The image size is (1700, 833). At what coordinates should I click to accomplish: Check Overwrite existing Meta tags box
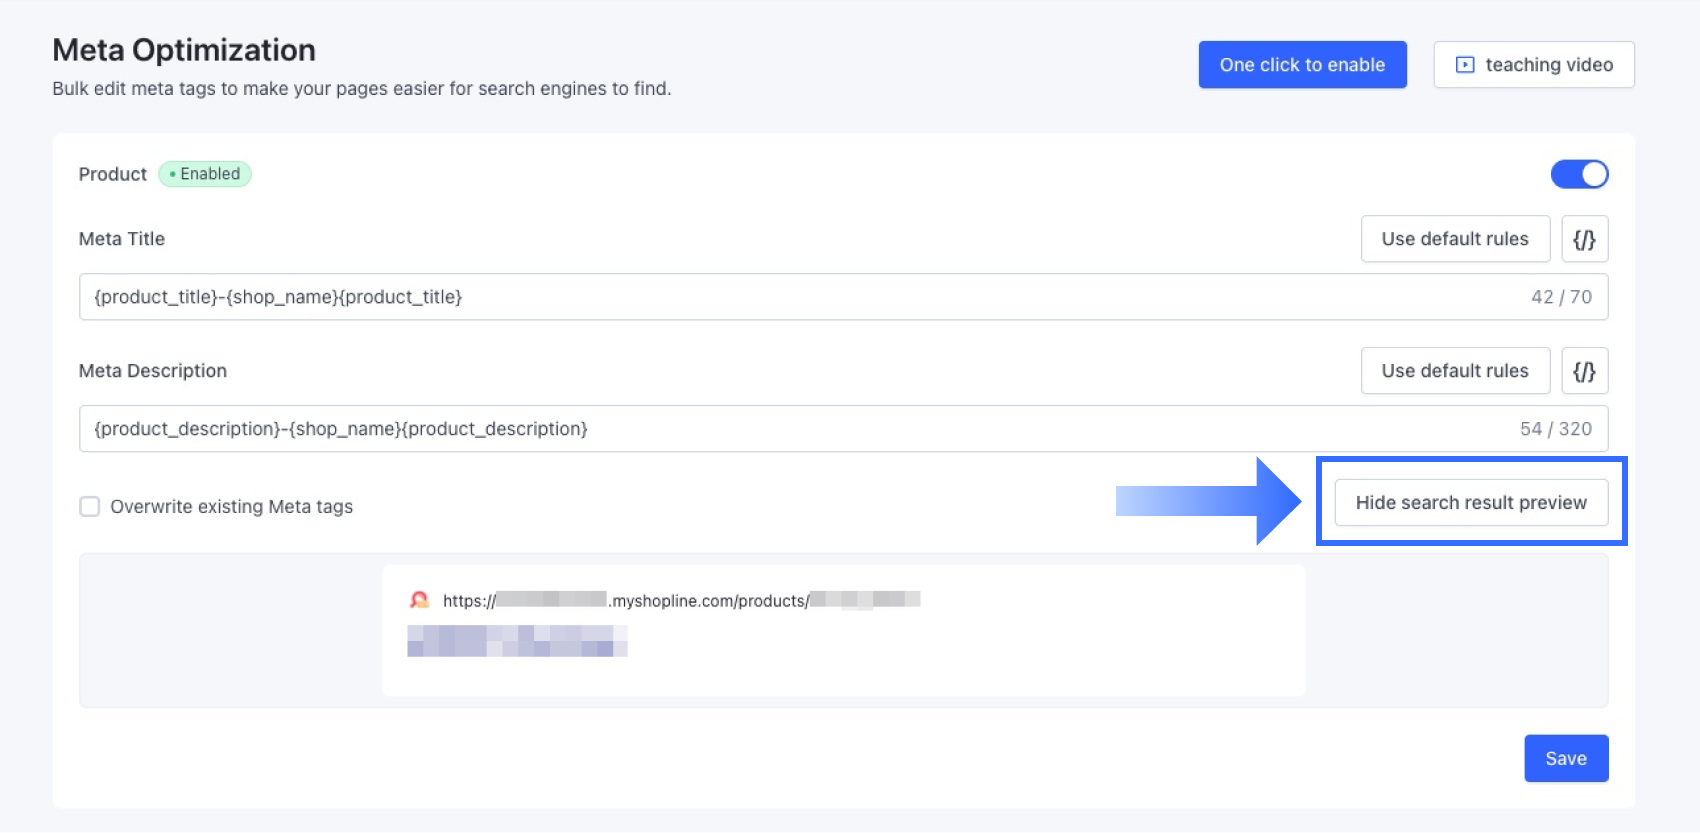pos(90,506)
